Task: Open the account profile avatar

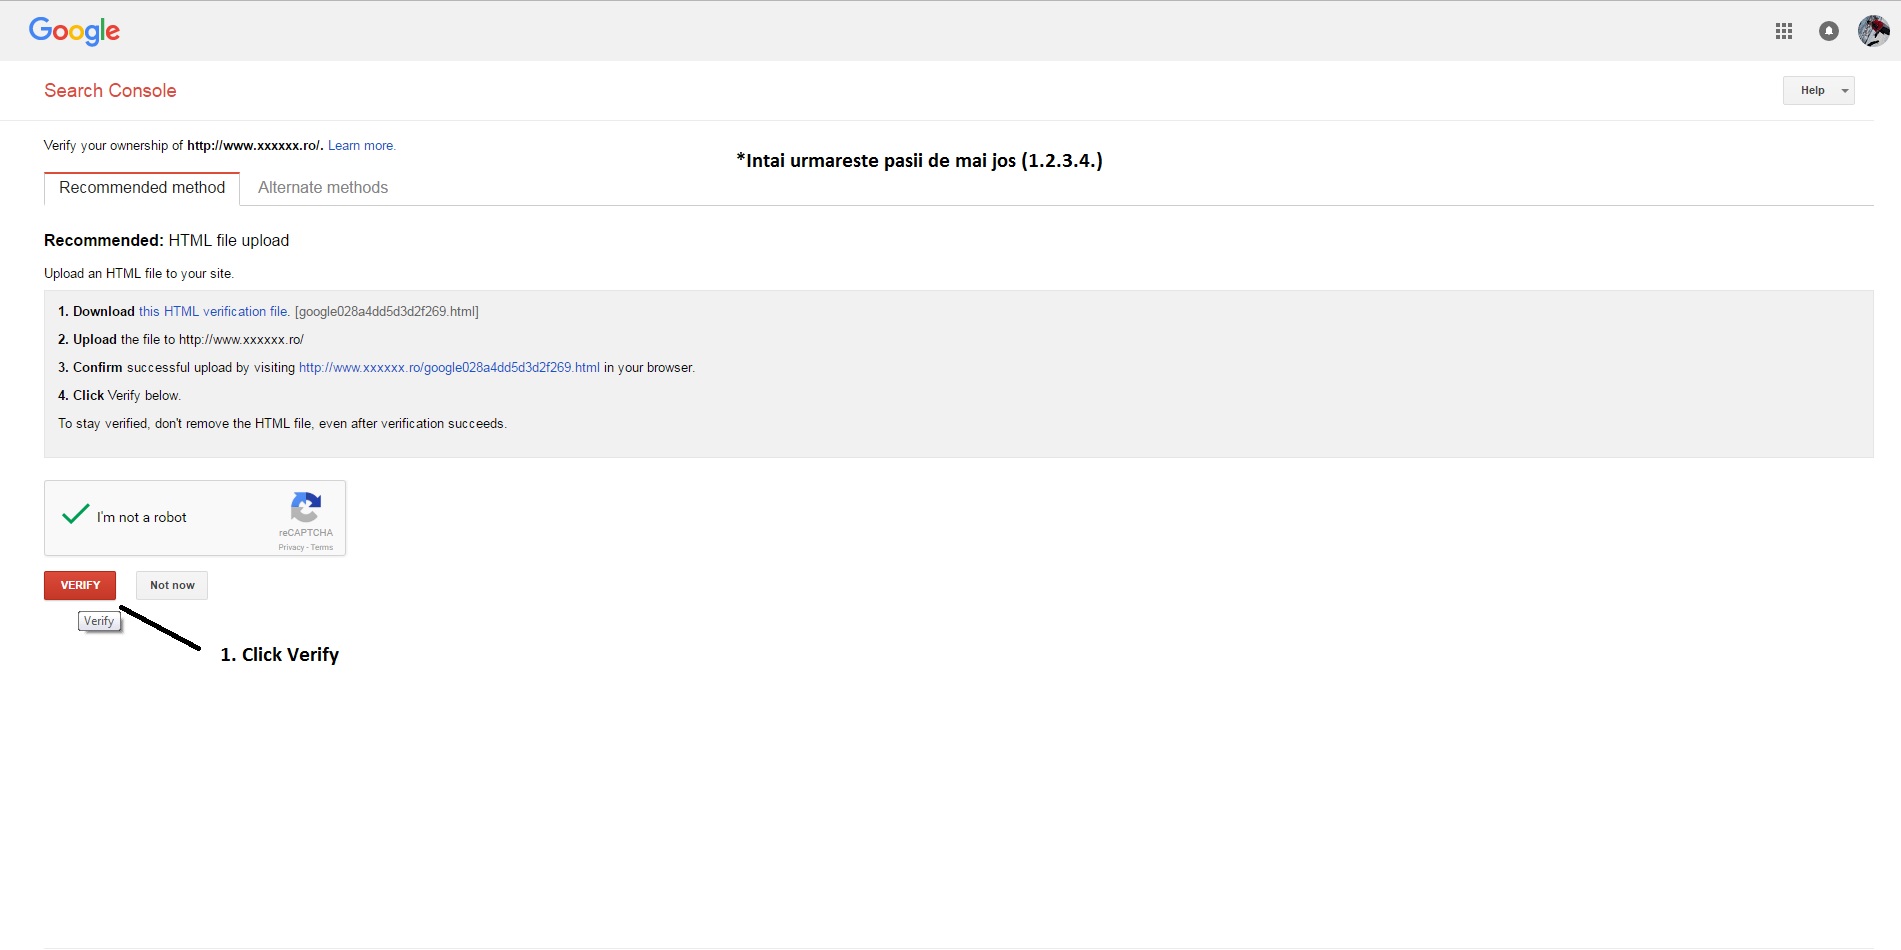Action: tap(1872, 31)
